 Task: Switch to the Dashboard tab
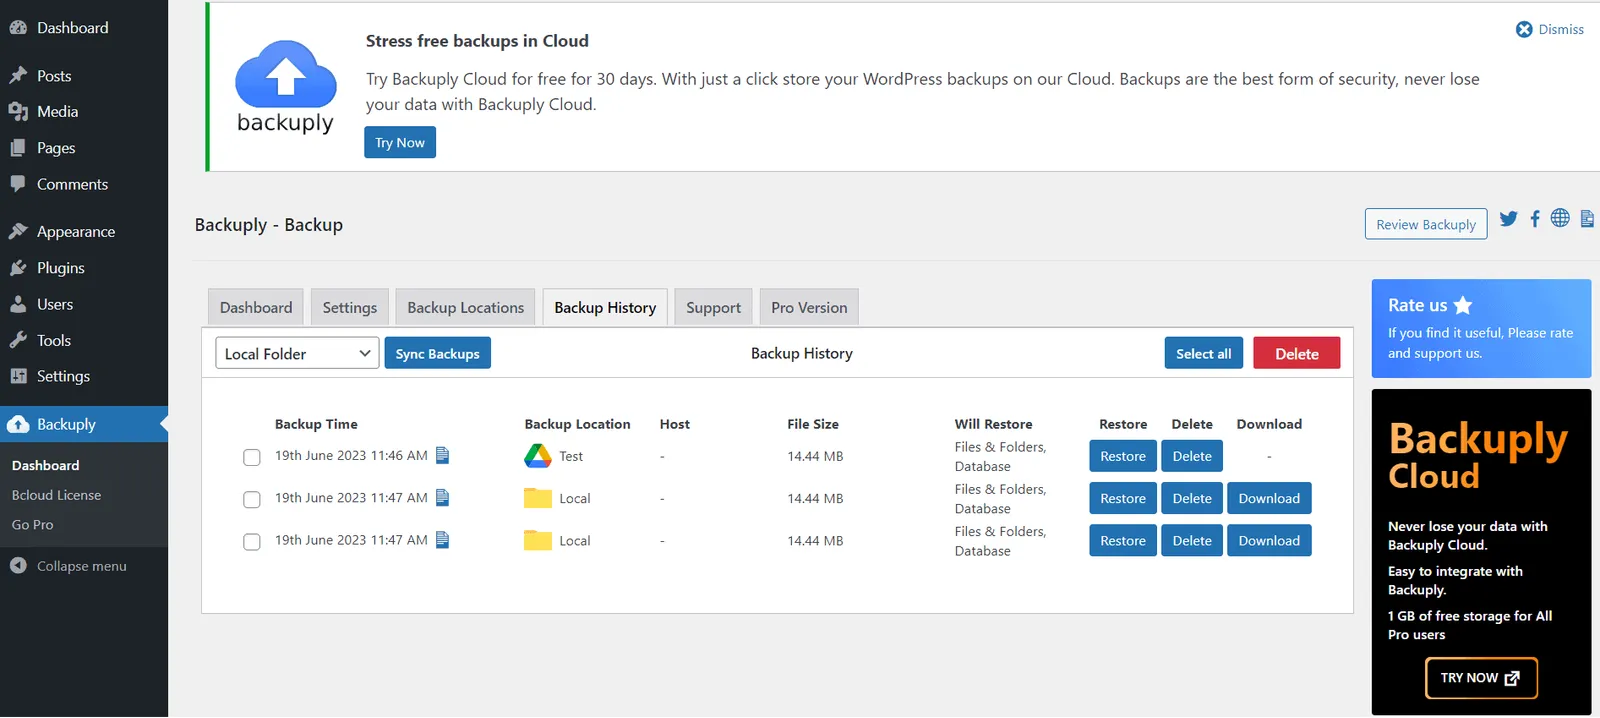tap(256, 307)
